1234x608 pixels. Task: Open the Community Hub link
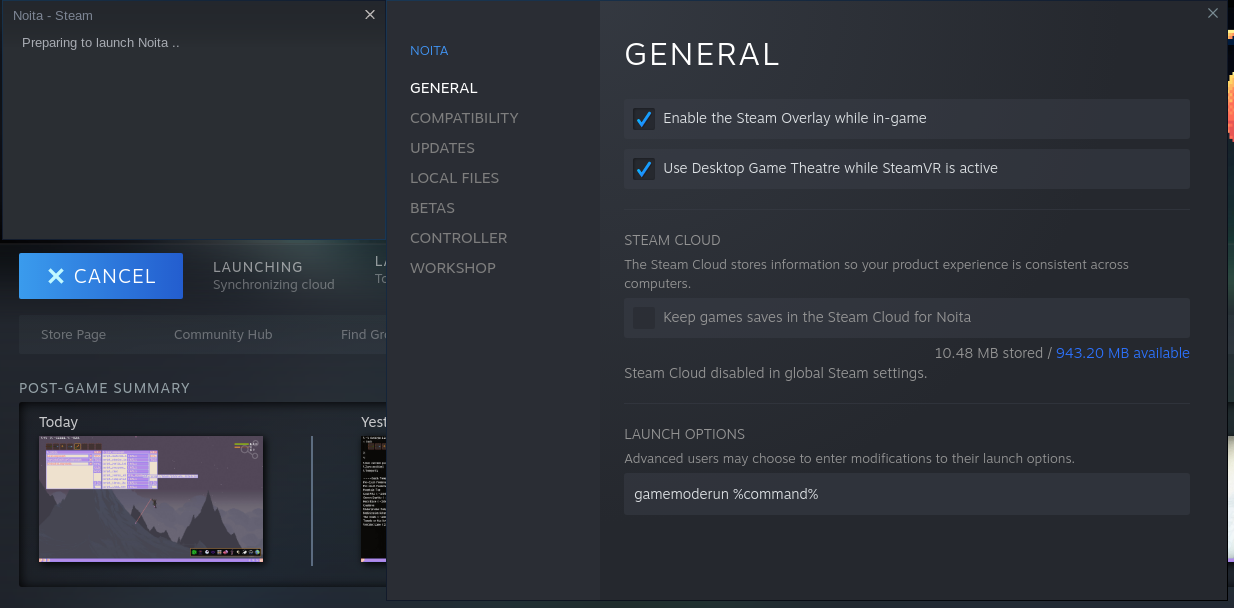pos(223,335)
